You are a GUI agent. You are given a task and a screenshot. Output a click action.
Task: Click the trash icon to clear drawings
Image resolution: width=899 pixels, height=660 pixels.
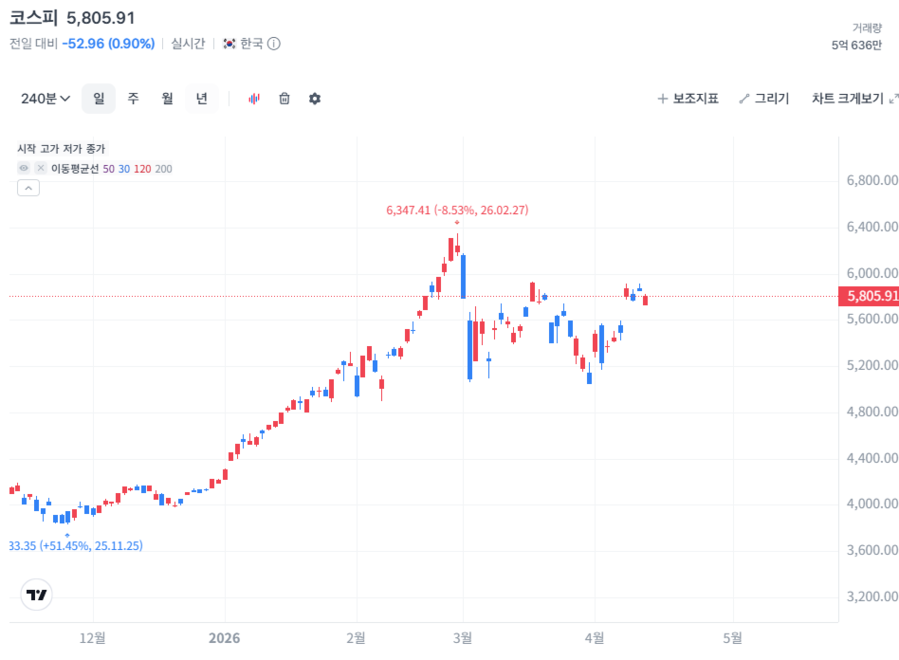[284, 98]
